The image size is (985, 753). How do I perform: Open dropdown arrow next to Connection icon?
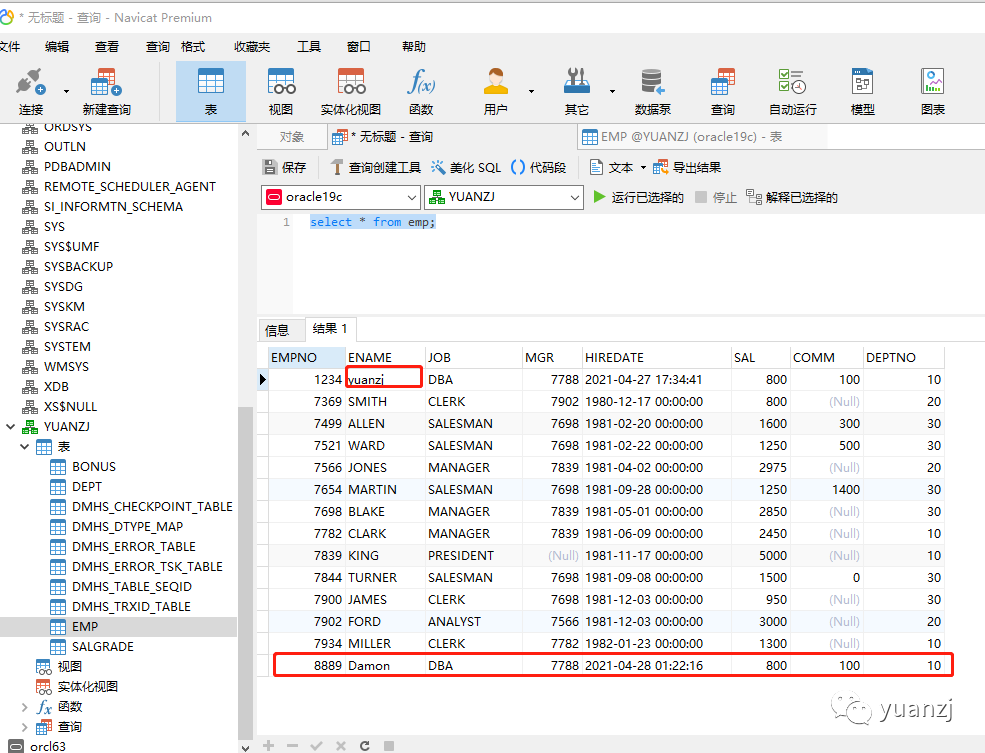pyautogui.click(x=66, y=92)
